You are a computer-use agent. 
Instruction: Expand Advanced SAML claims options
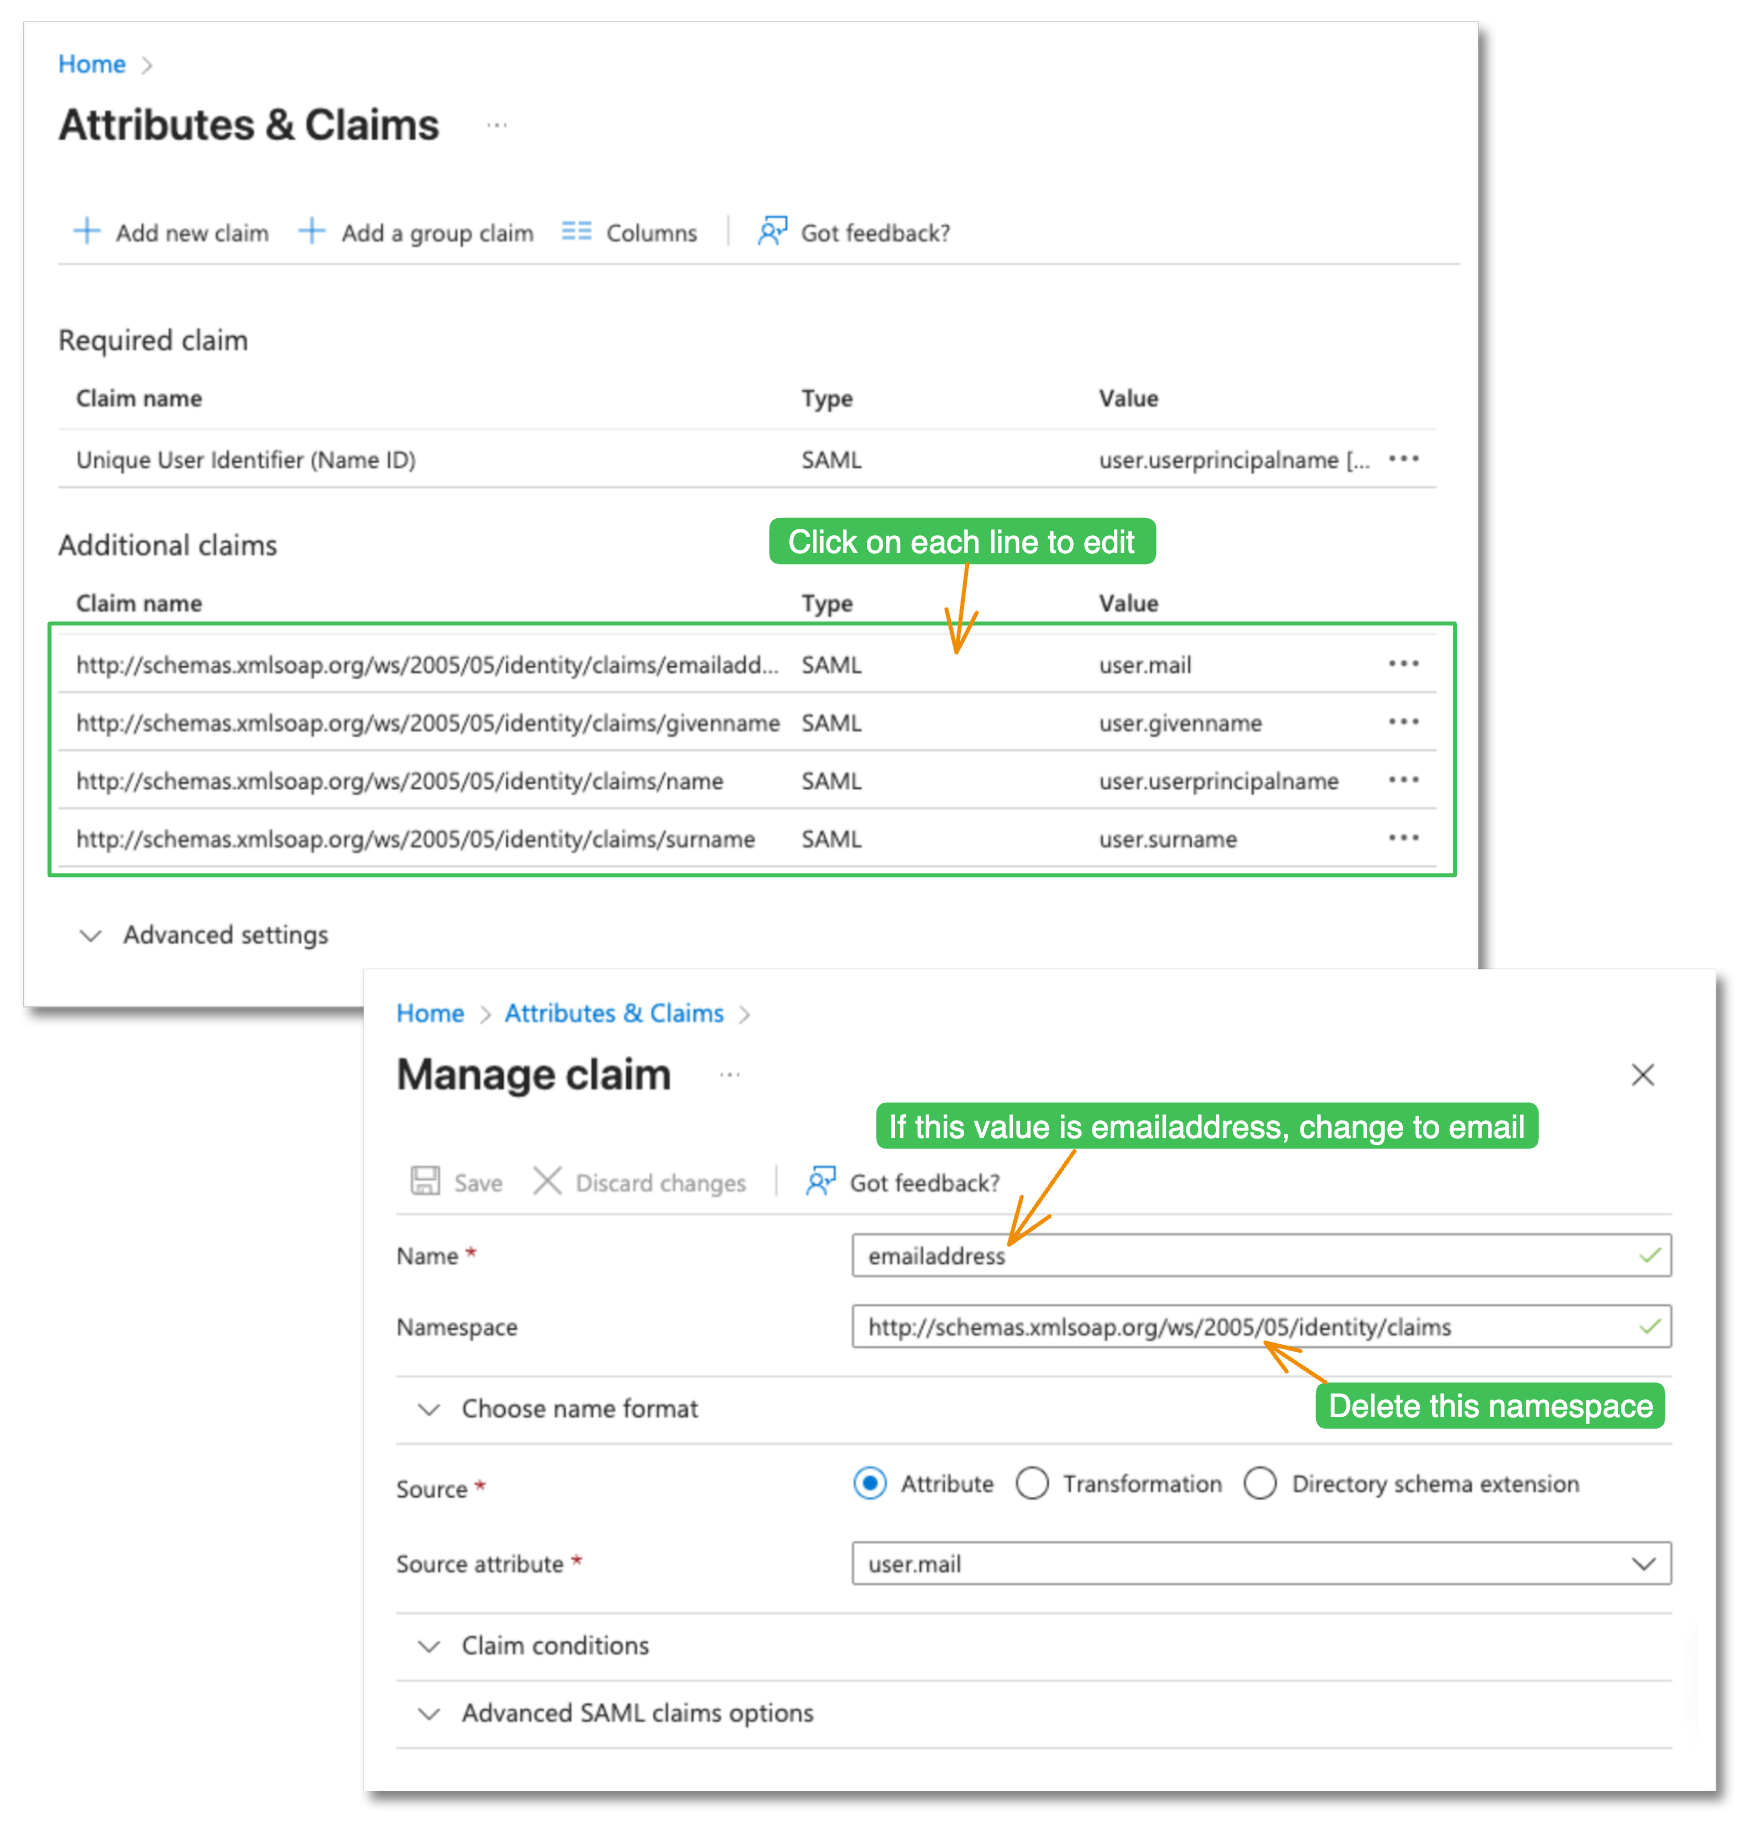click(x=429, y=1714)
